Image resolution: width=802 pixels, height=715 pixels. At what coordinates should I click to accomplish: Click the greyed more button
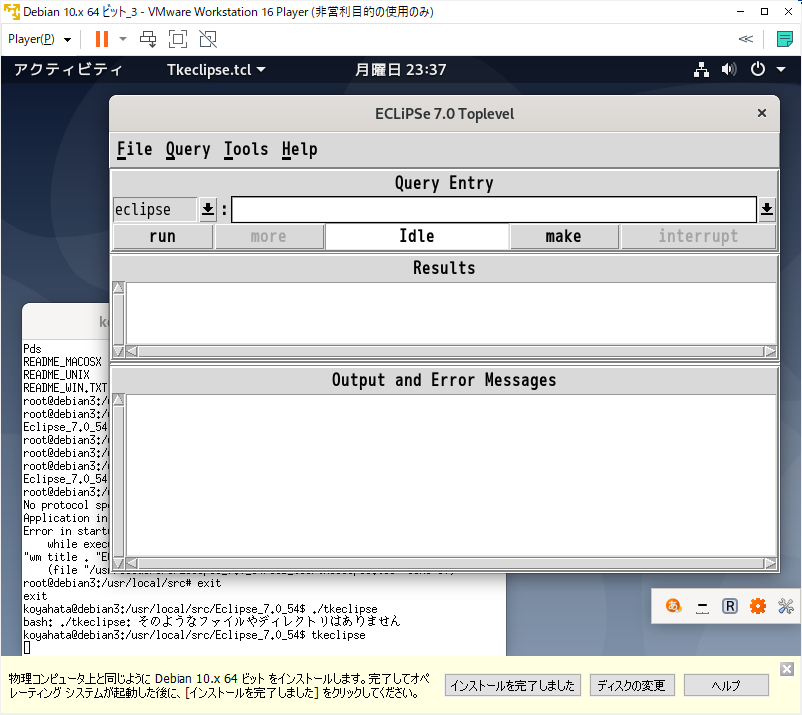(x=269, y=236)
